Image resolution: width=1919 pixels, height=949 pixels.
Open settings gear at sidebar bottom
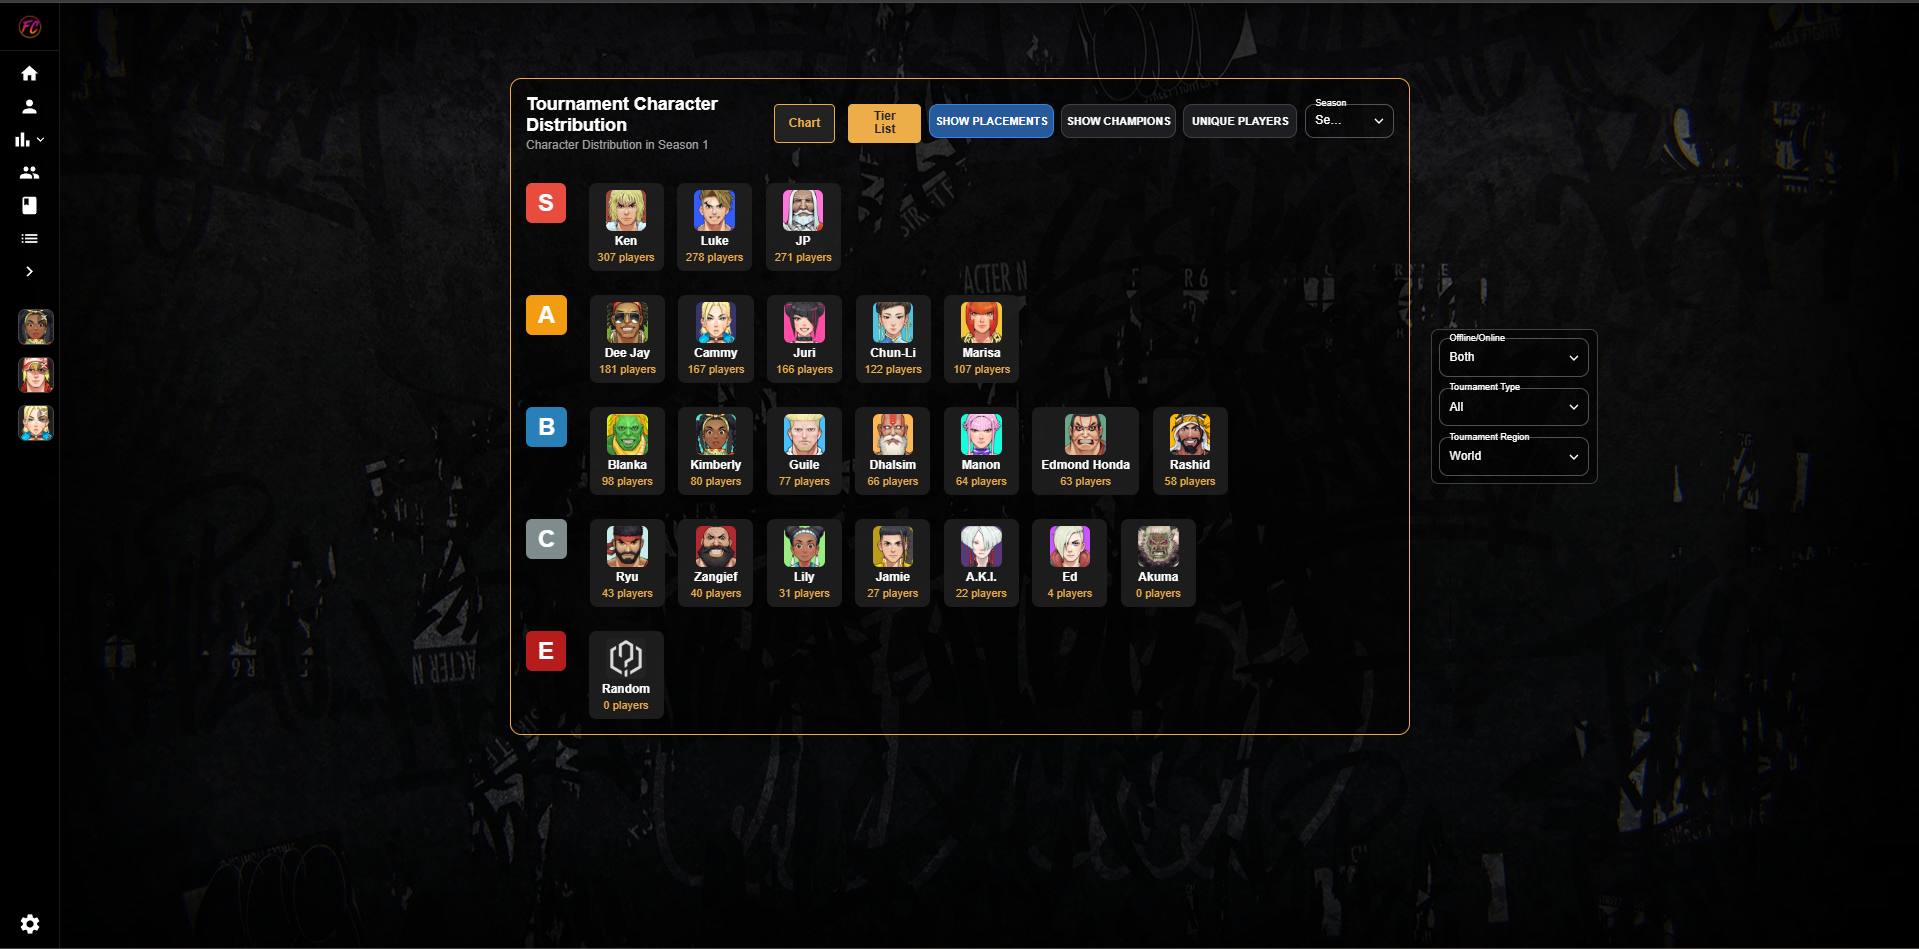(30, 924)
